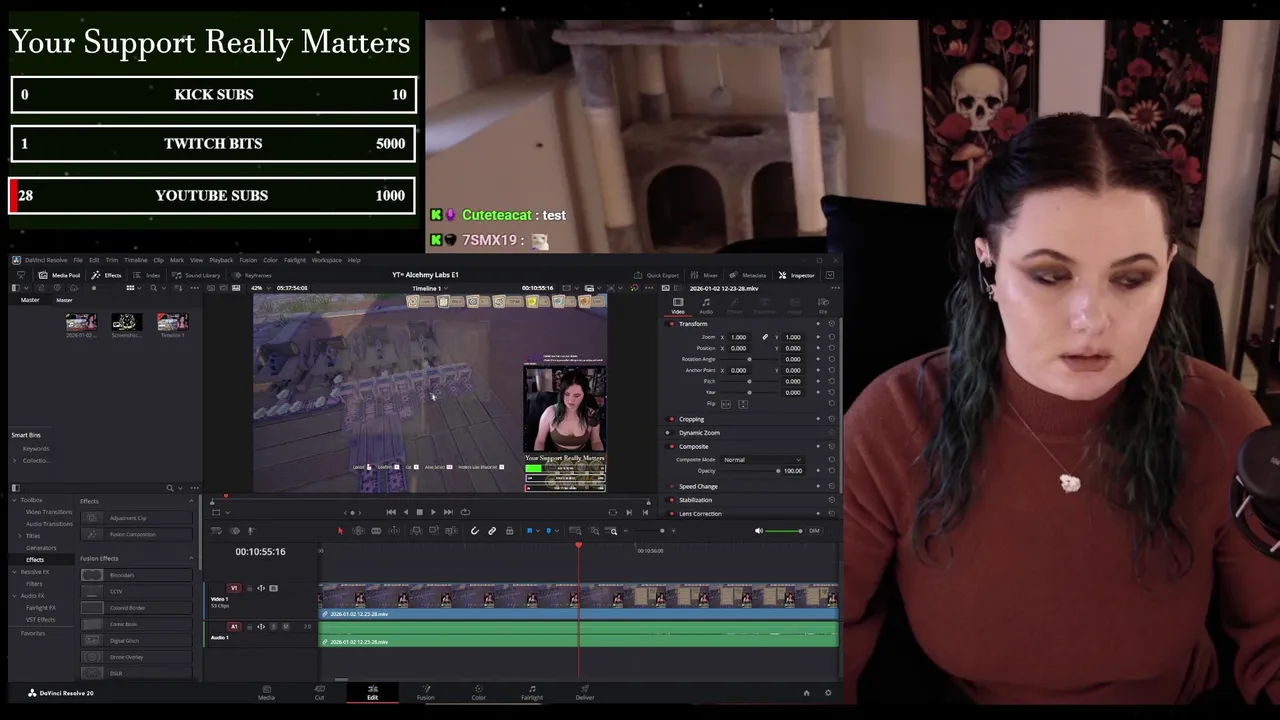Switch to the Media page

(x=266, y=692)
